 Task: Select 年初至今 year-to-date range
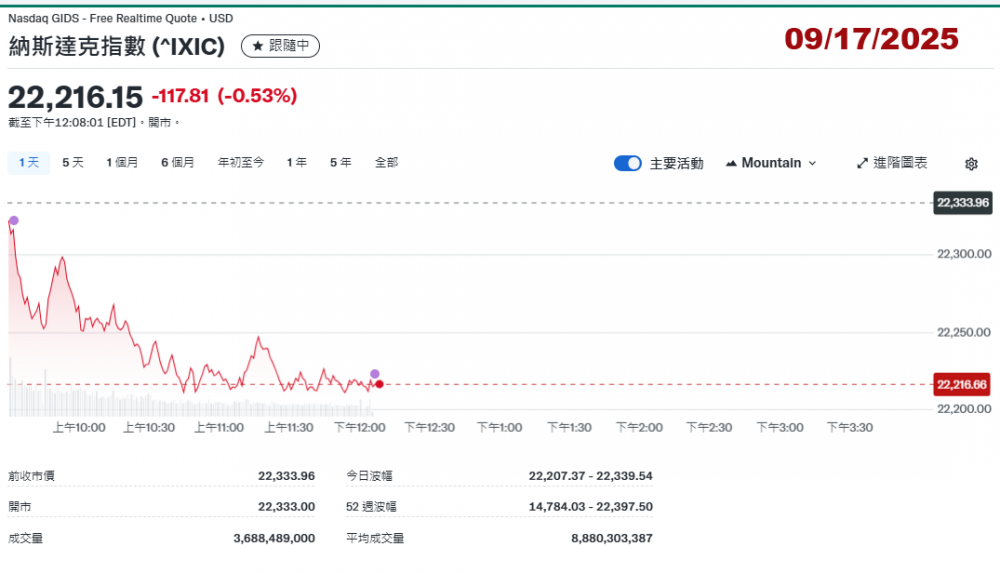point(241,162)
